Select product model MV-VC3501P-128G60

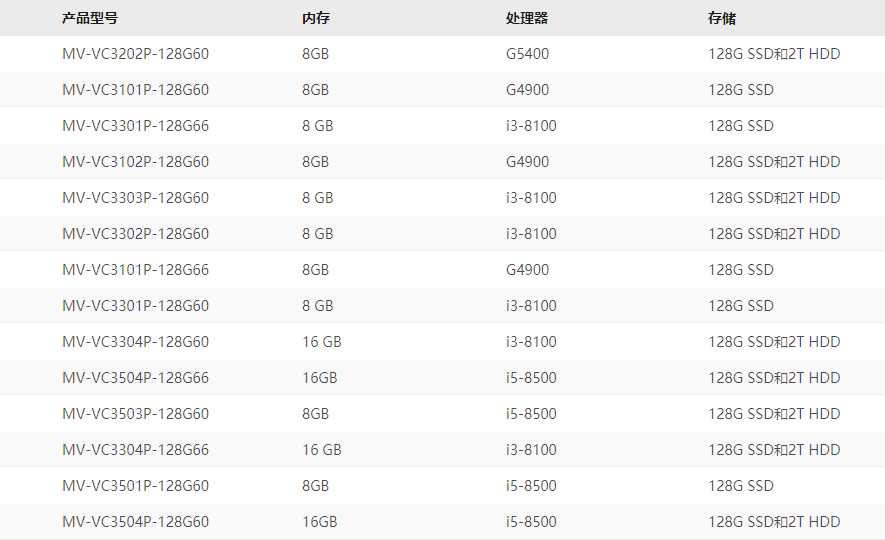135,486
